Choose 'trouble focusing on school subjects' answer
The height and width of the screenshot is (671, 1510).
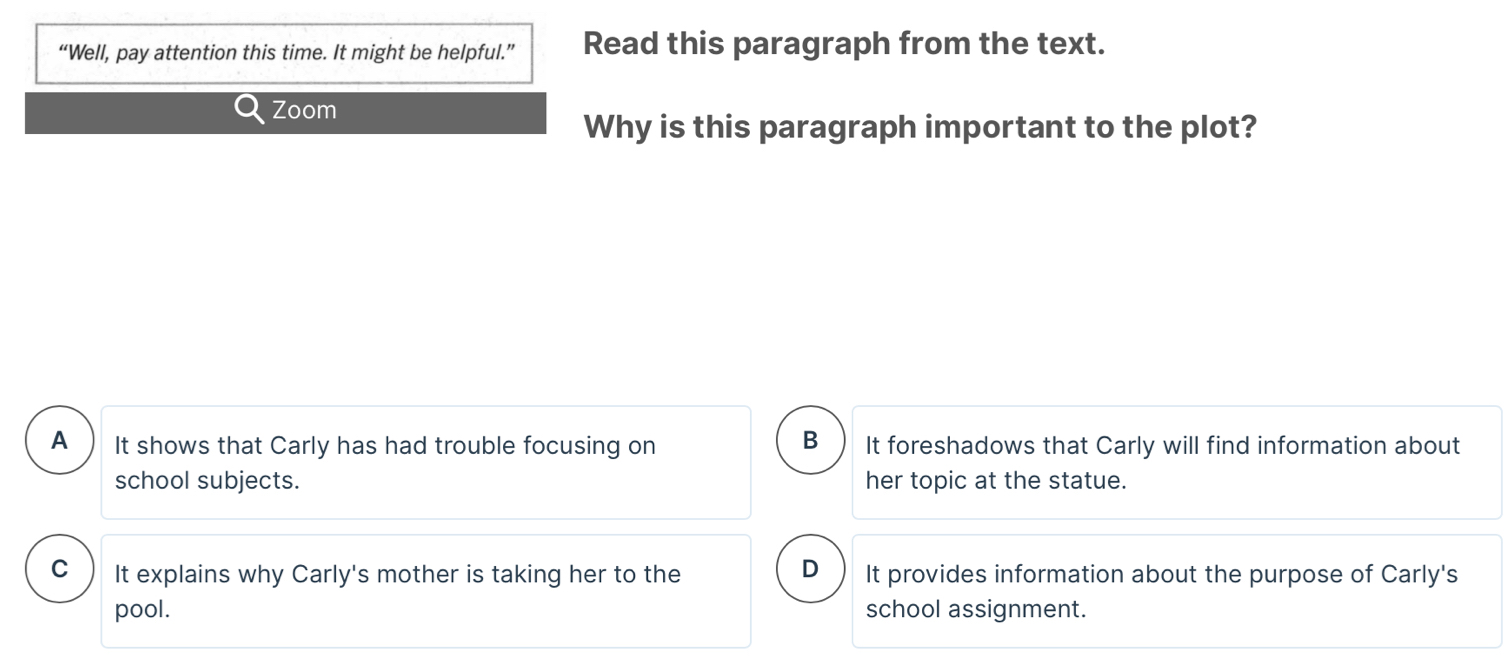(x=426, y=462)
